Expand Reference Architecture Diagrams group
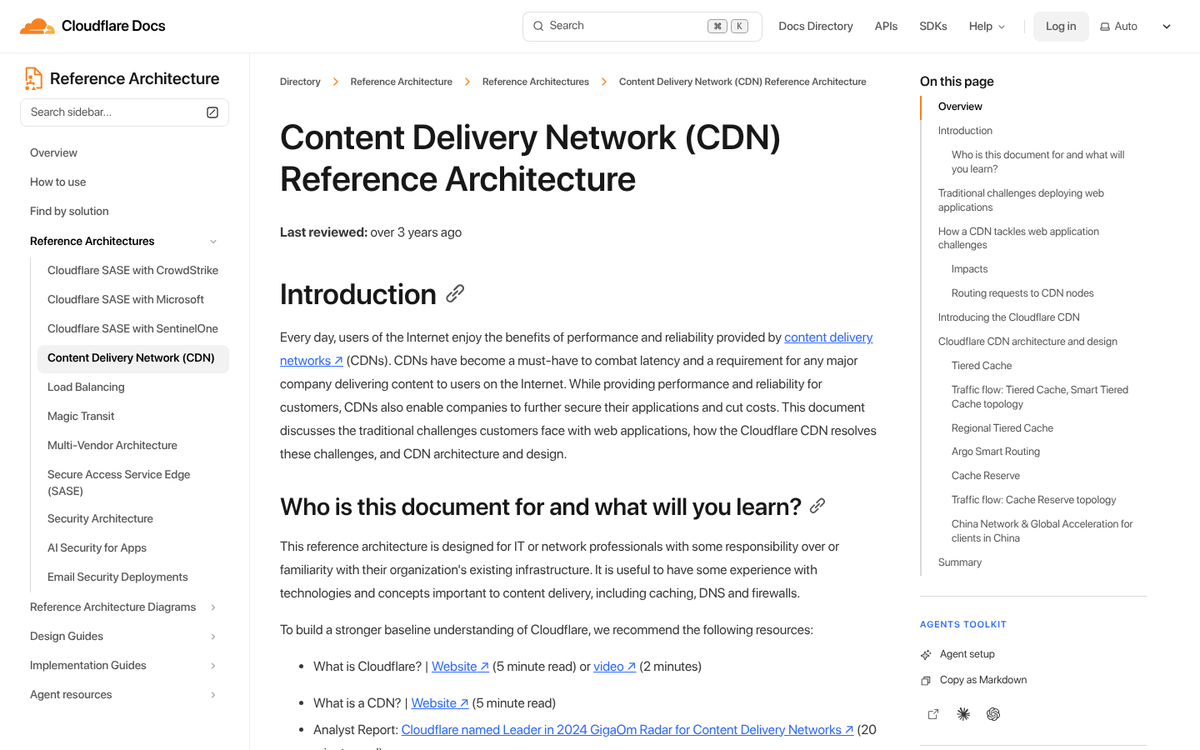1200x750 pixels. pos(213,607)
